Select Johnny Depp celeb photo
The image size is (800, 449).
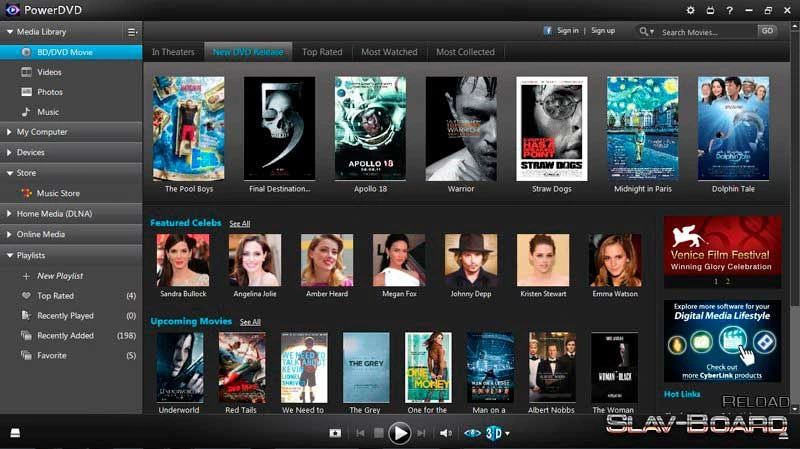point(470,260)
